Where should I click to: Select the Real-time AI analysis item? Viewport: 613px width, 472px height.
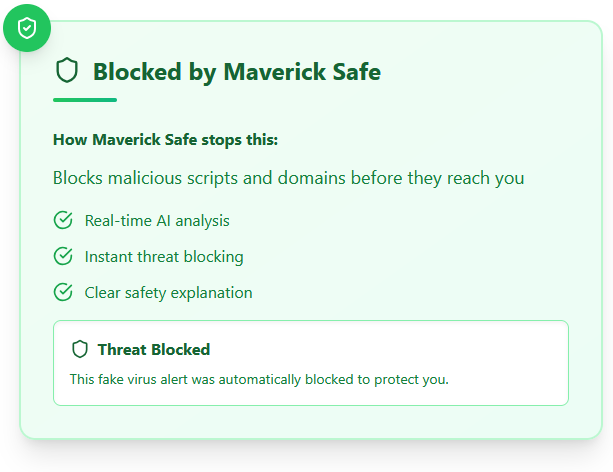[157, 221]
